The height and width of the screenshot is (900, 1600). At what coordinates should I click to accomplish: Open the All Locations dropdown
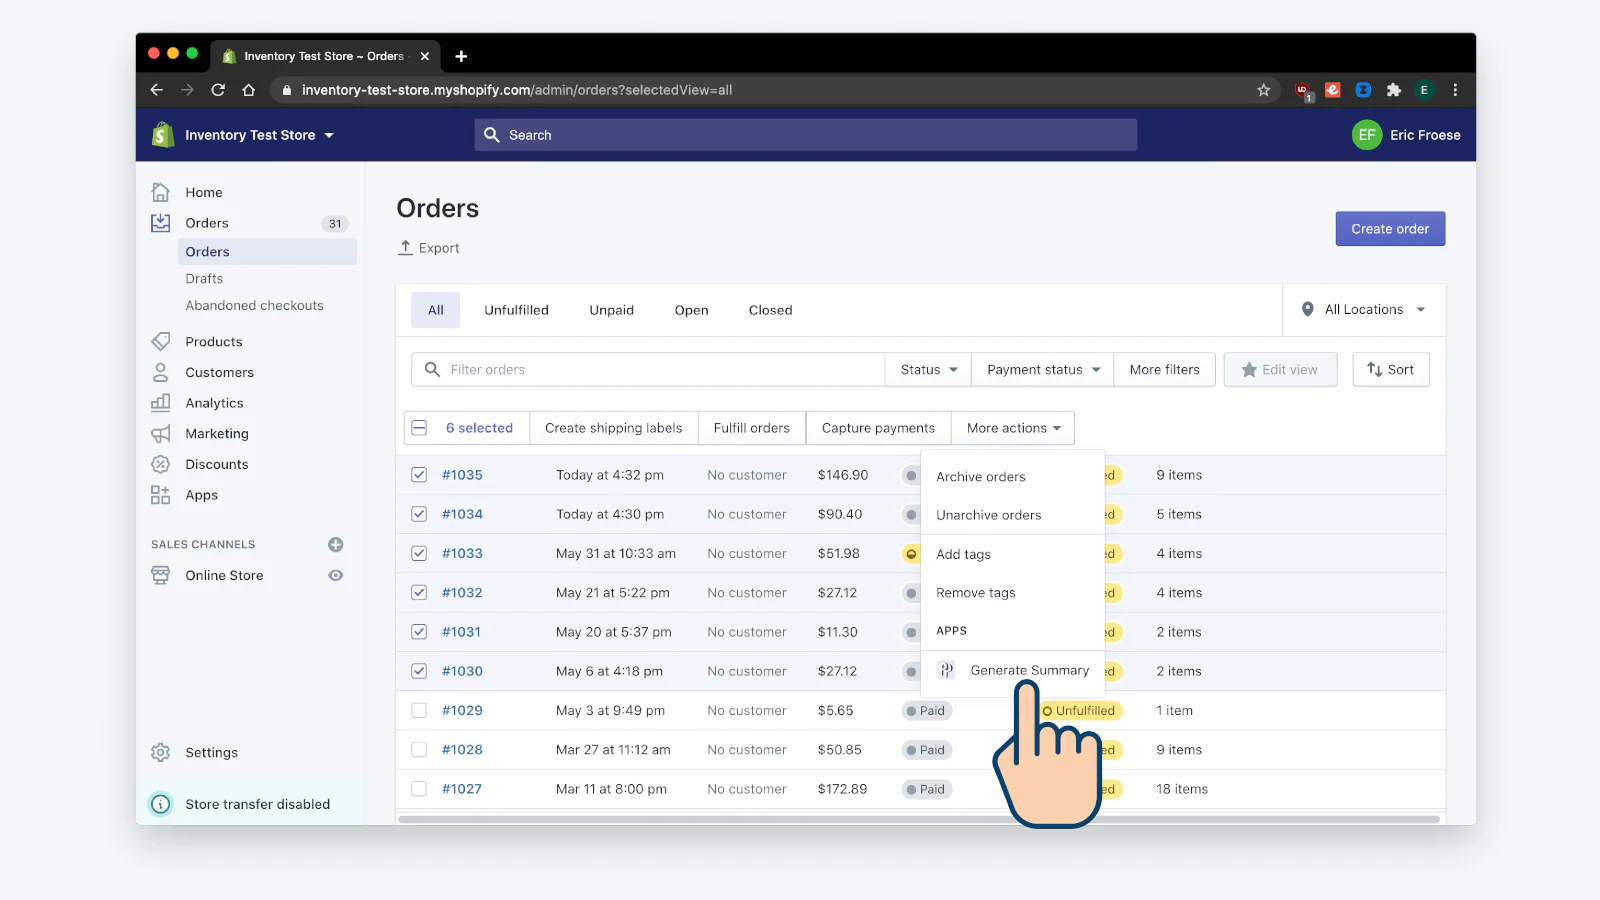pos(1364,310)
